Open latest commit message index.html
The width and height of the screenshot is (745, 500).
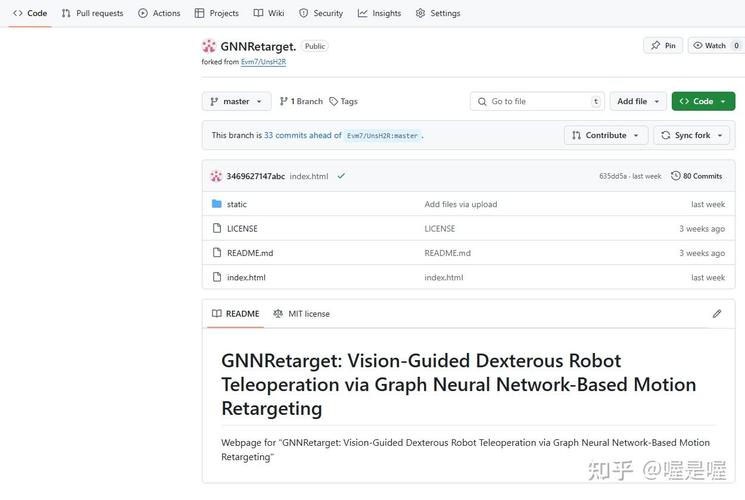(309, 176)
